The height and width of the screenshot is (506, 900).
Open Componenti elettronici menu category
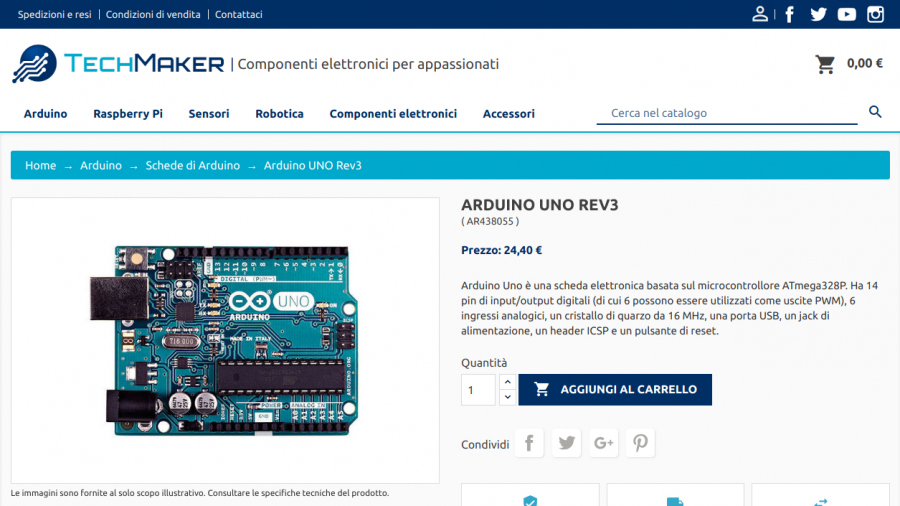pos(393,114)
